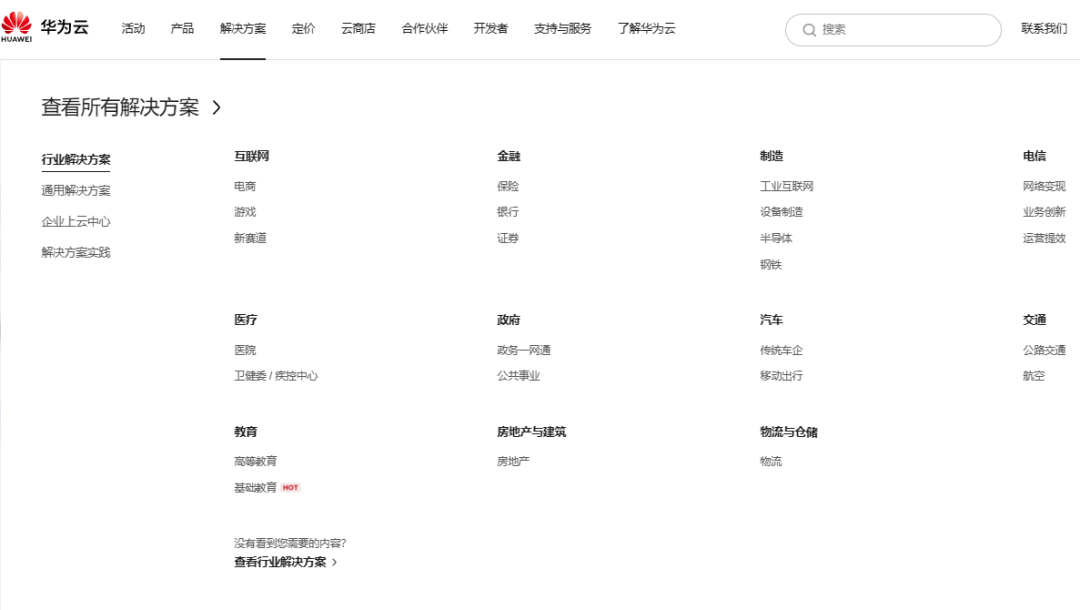Screen dimensions: 1080x610
Task: Open the 云商店 menu item
Action: [358, 28]
